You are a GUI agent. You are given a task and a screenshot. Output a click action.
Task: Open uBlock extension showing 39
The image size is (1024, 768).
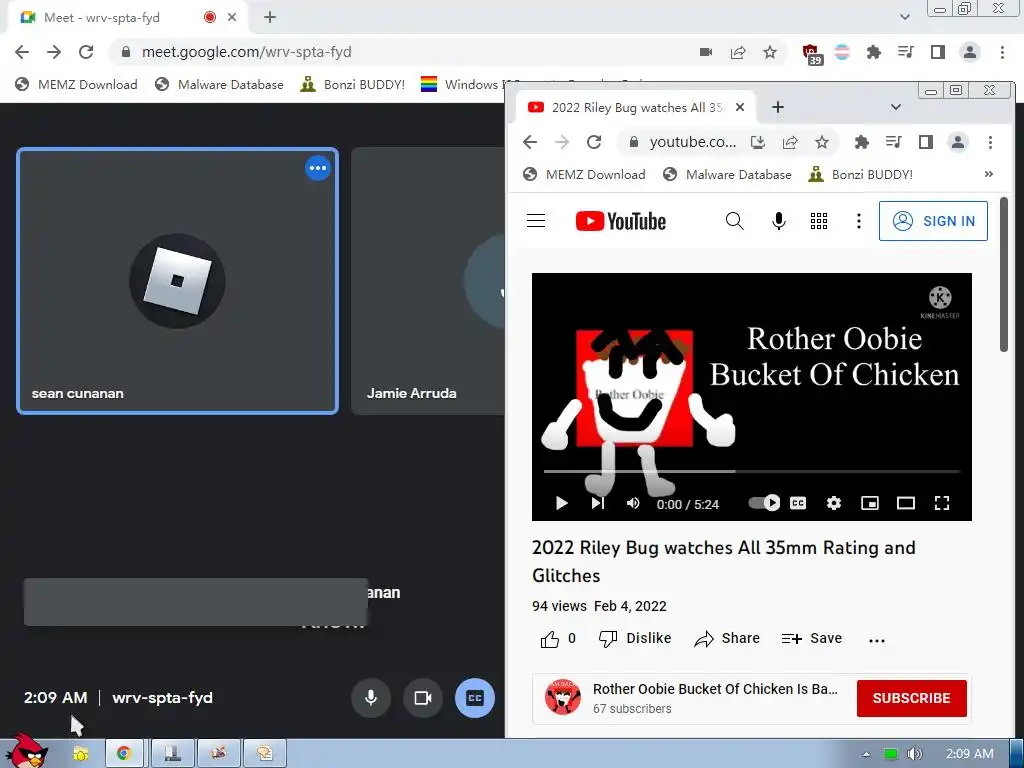[x=811, y=54]
